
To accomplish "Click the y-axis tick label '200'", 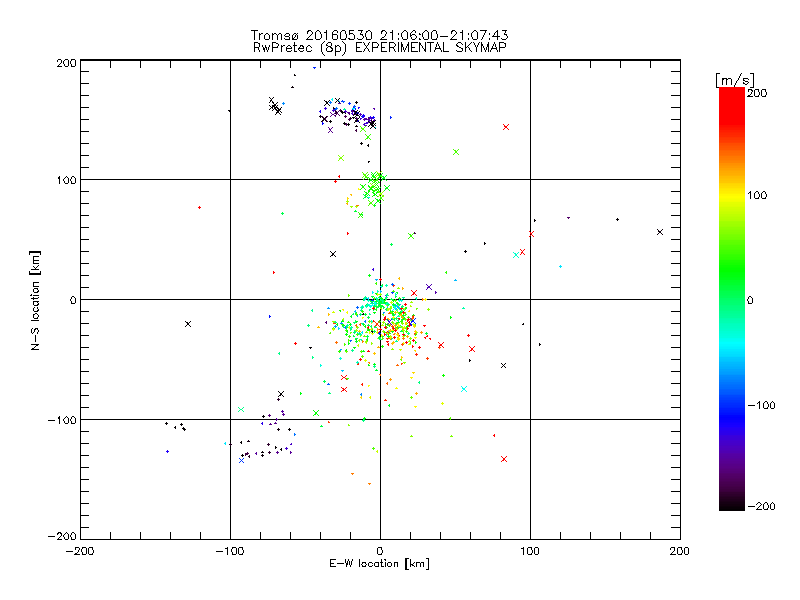I will tap(66, 63).
